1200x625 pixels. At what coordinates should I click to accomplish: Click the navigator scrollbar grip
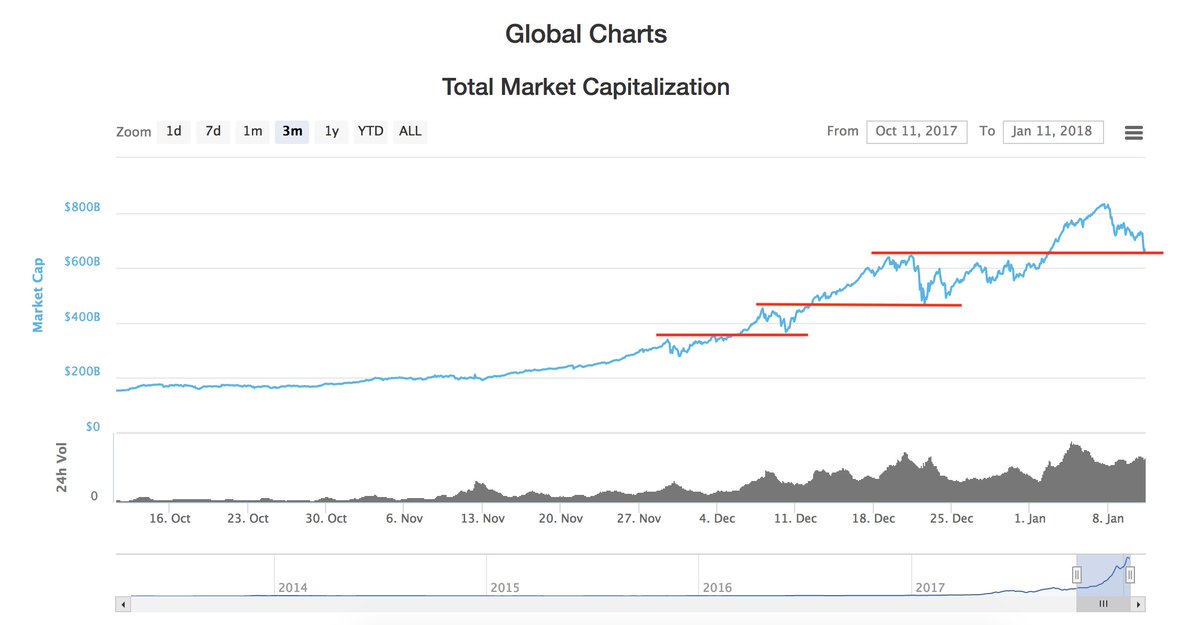pos(1103,604)
